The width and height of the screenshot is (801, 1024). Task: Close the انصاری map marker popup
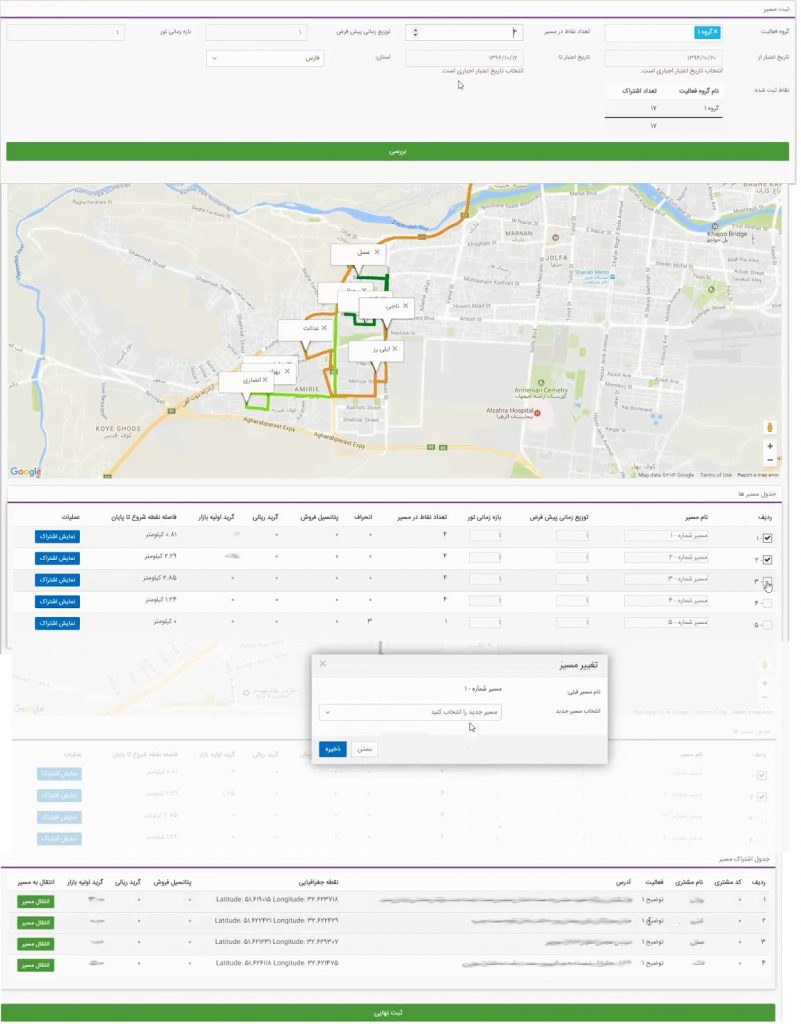tap(265, 379)
